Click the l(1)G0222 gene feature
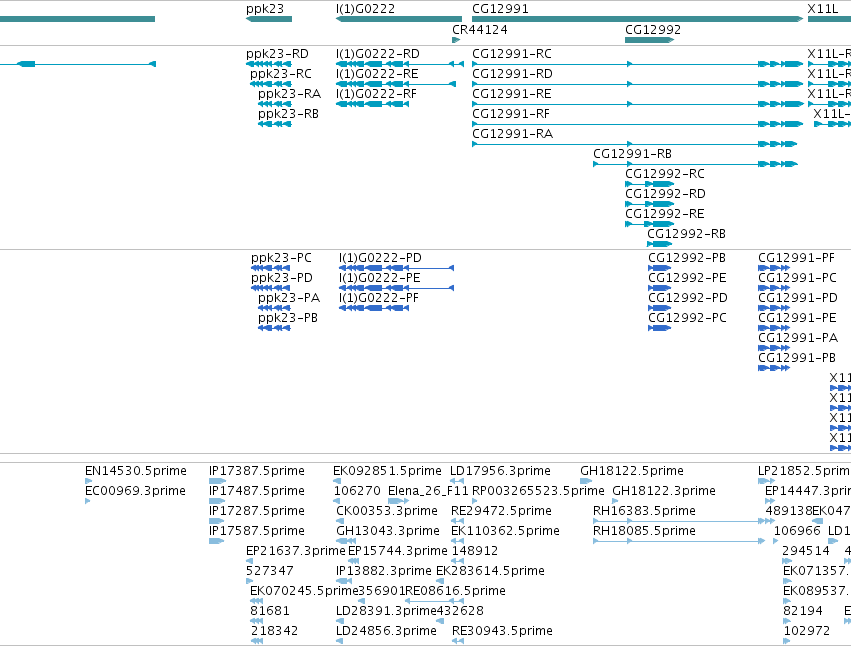Screen dimensions: 851x646 pos(399,19)
